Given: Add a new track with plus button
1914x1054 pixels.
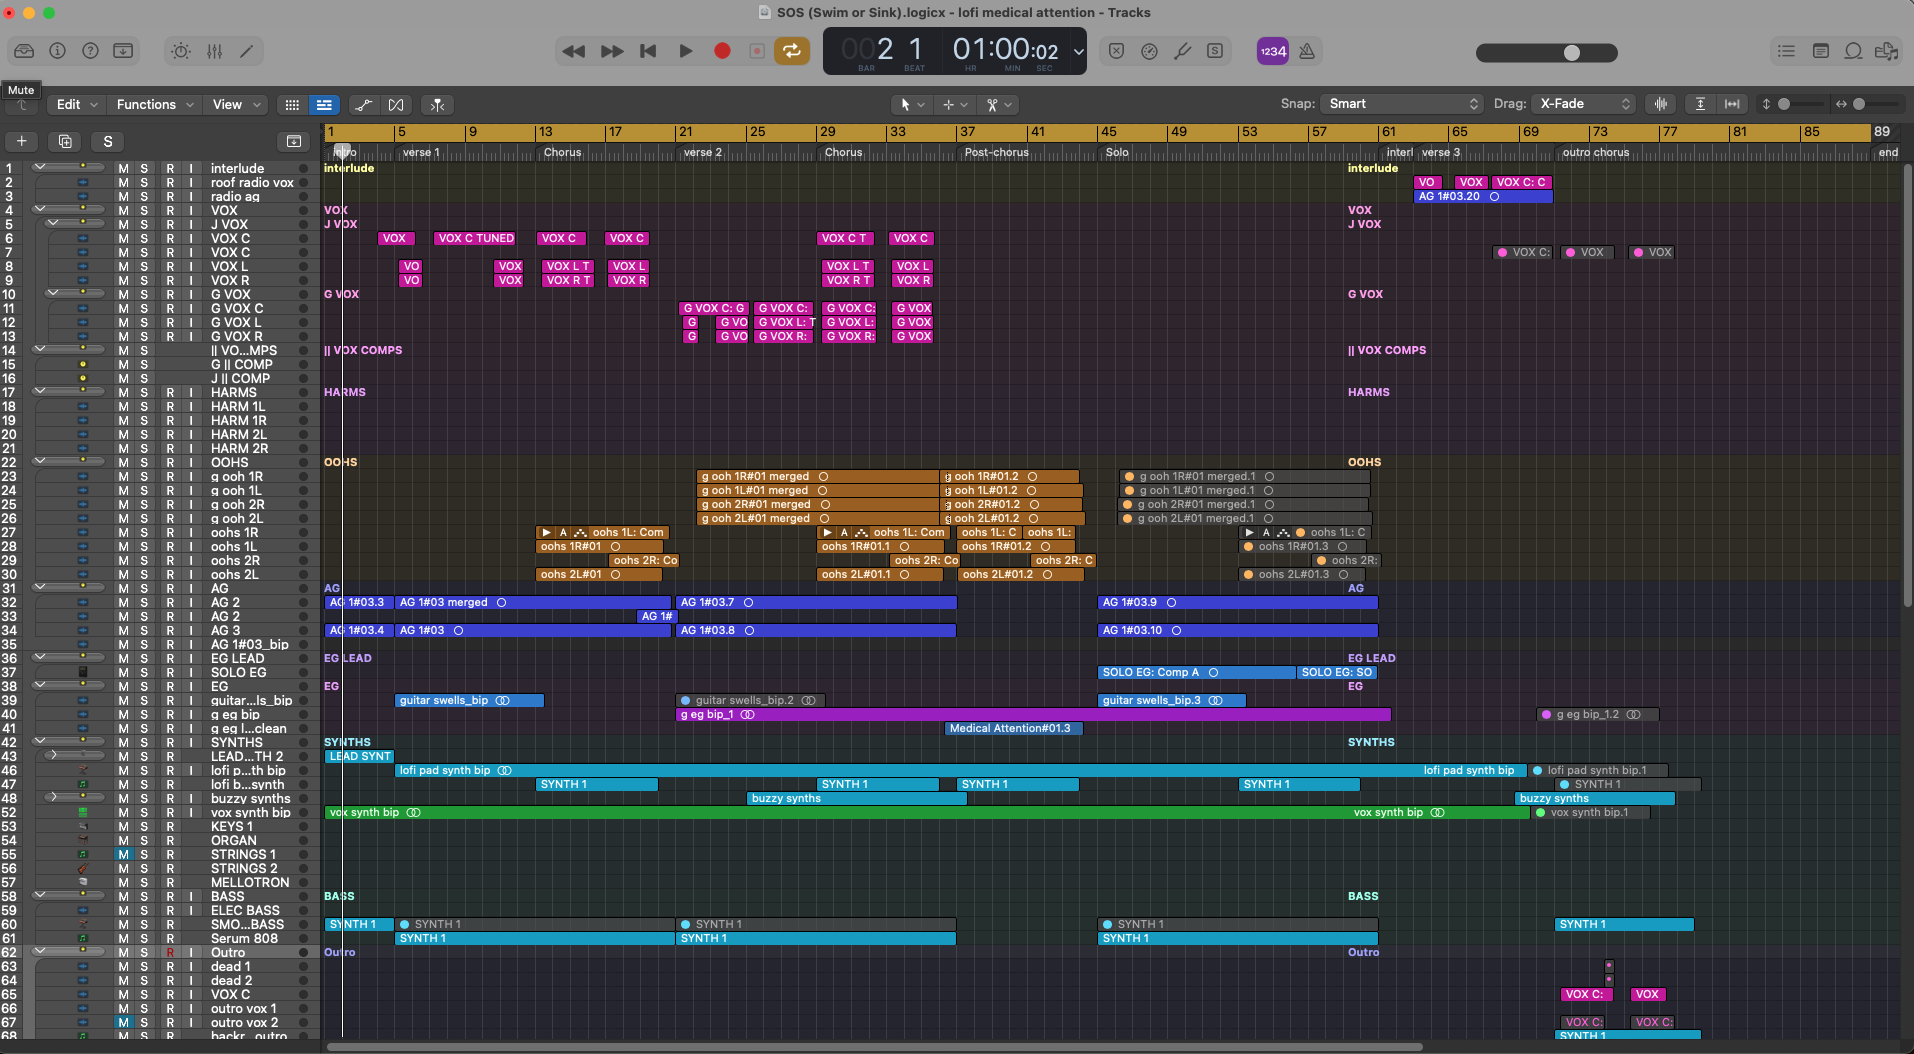Looking at the screenshot, I should tap(22, 141).
